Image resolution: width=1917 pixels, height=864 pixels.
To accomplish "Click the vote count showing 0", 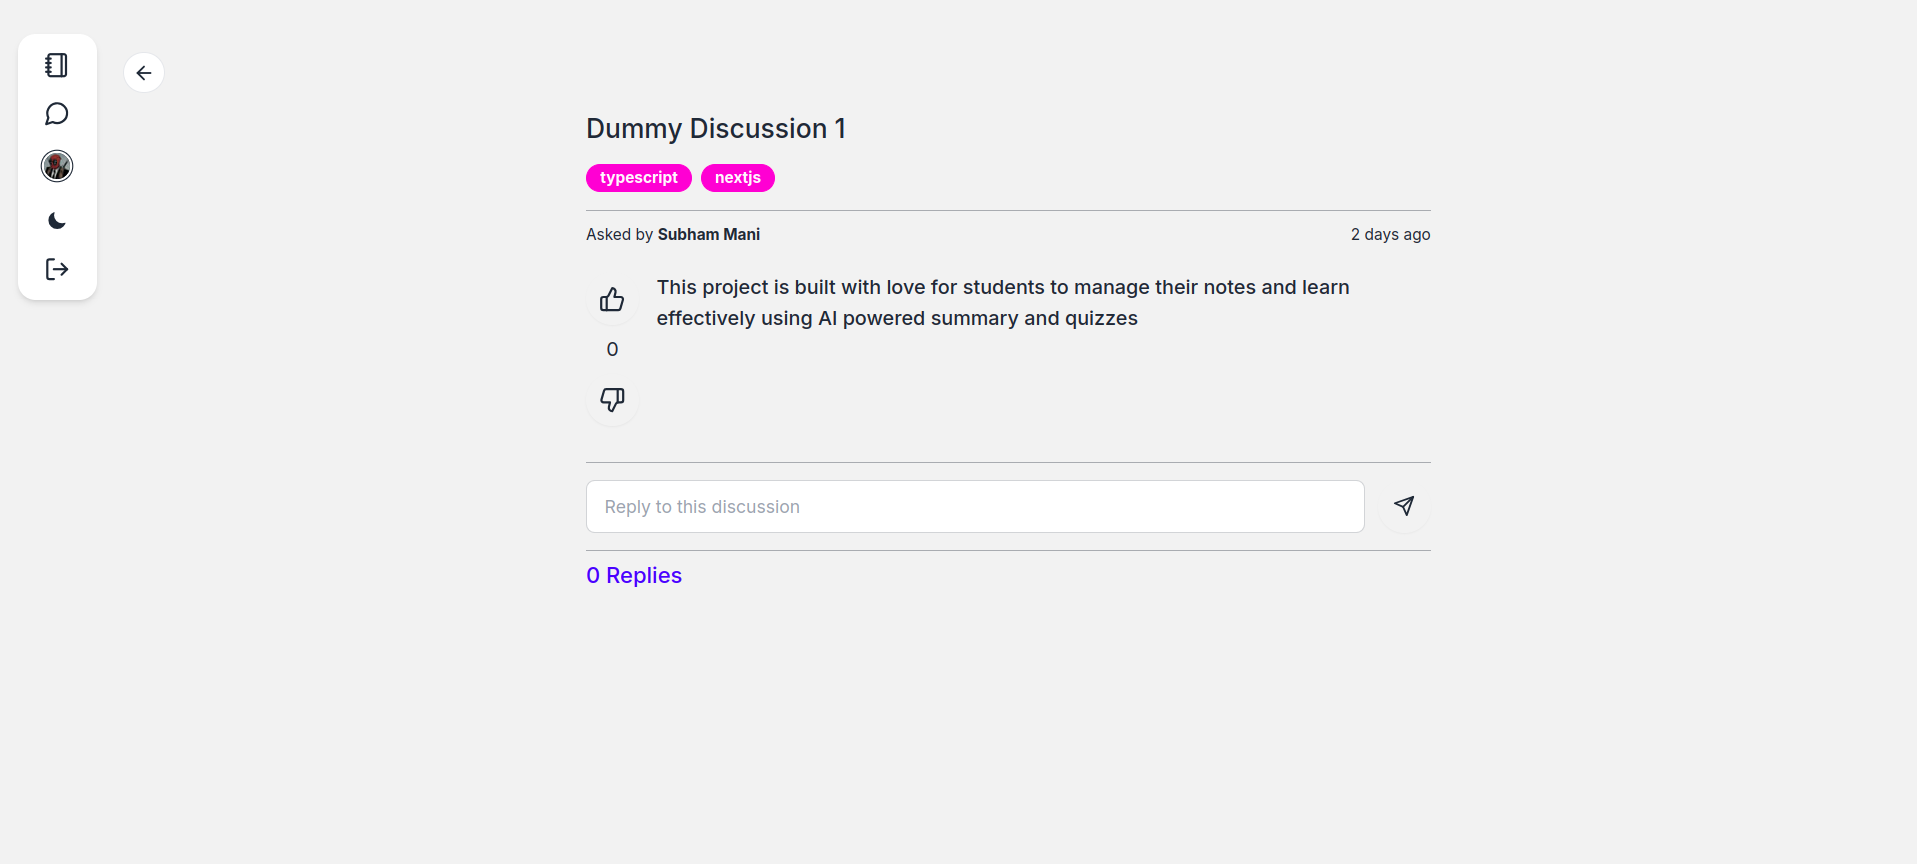I will pyautogui.click(x=611, y=348).
